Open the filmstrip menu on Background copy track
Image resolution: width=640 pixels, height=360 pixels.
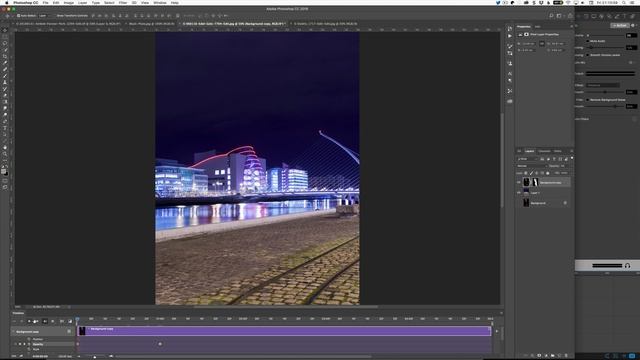click(69, 332)
